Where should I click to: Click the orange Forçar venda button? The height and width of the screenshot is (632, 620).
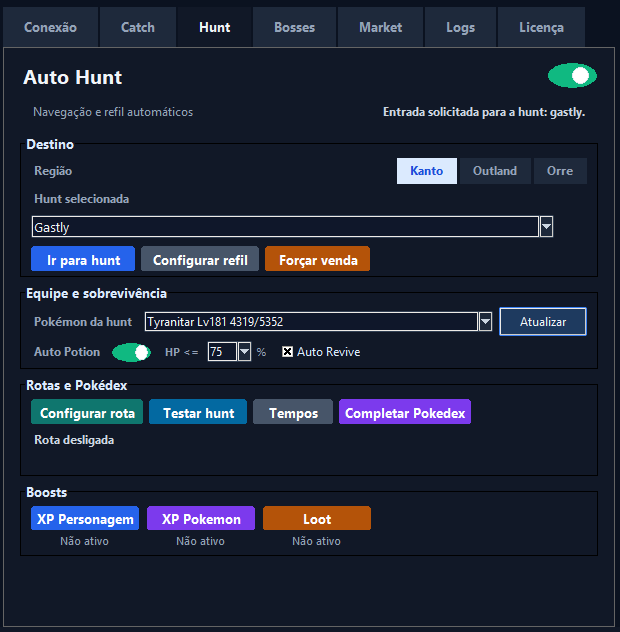click(x=318, y=259)
